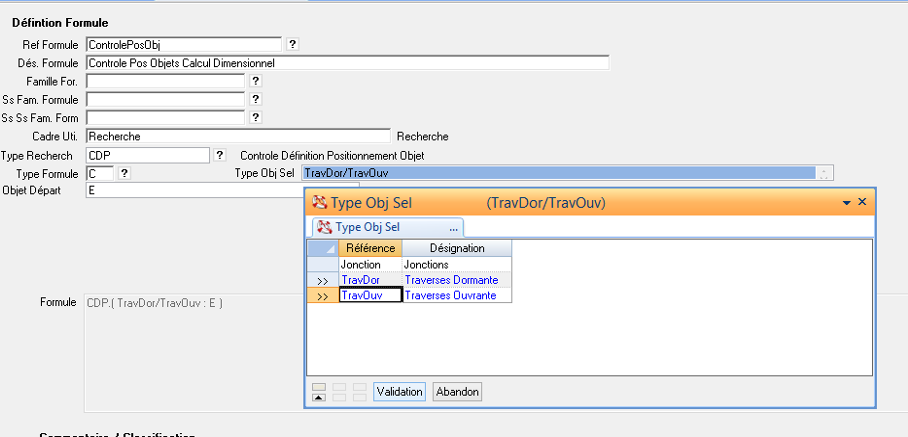The height and width of the screenshot is (437, 908).
Task: Click the help icon beside Ref Formule
Action: (x=292, y=44)
